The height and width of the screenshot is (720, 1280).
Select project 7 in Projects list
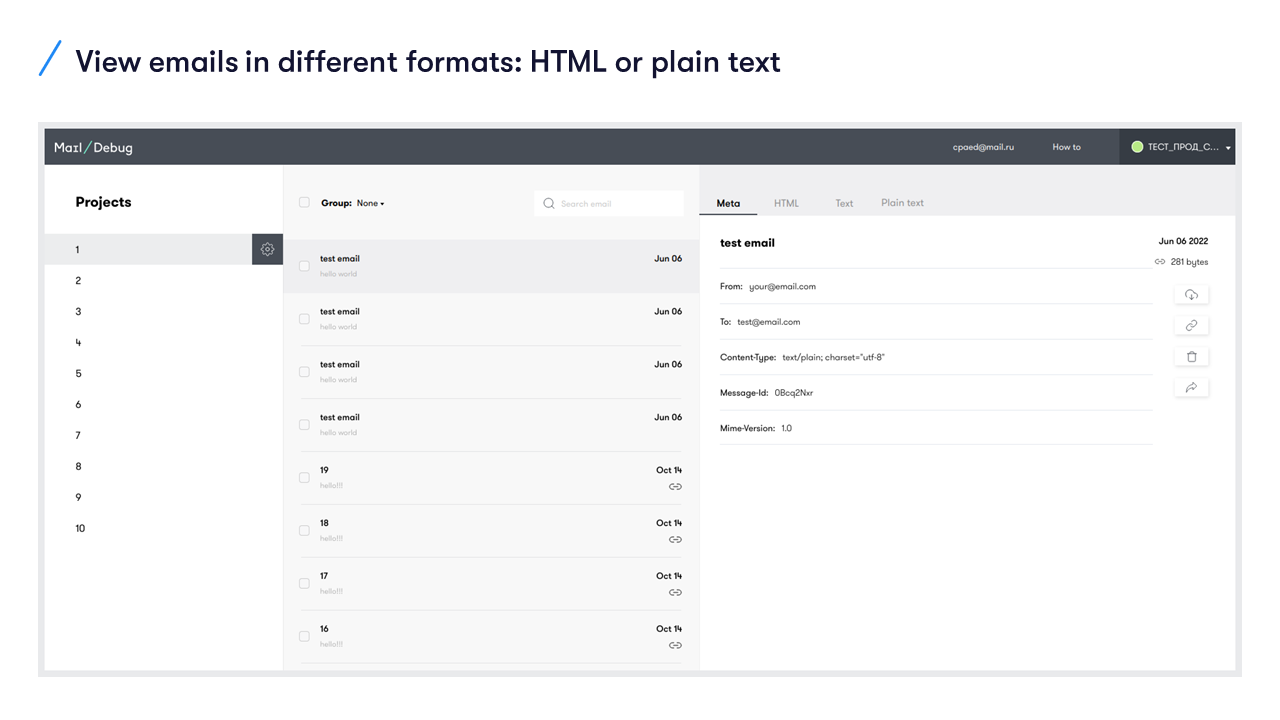(164, 435)
